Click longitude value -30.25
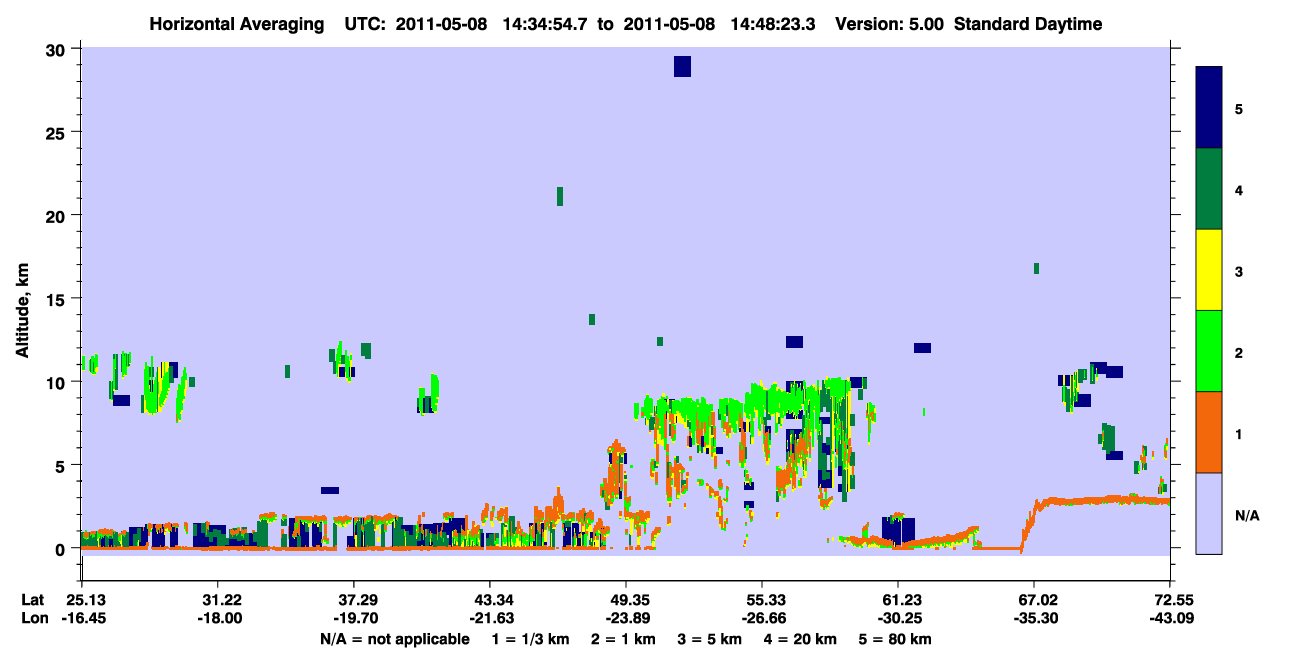Image resolution: width=1300 pixels, height=667 pixels. click(x=899, y=618)
